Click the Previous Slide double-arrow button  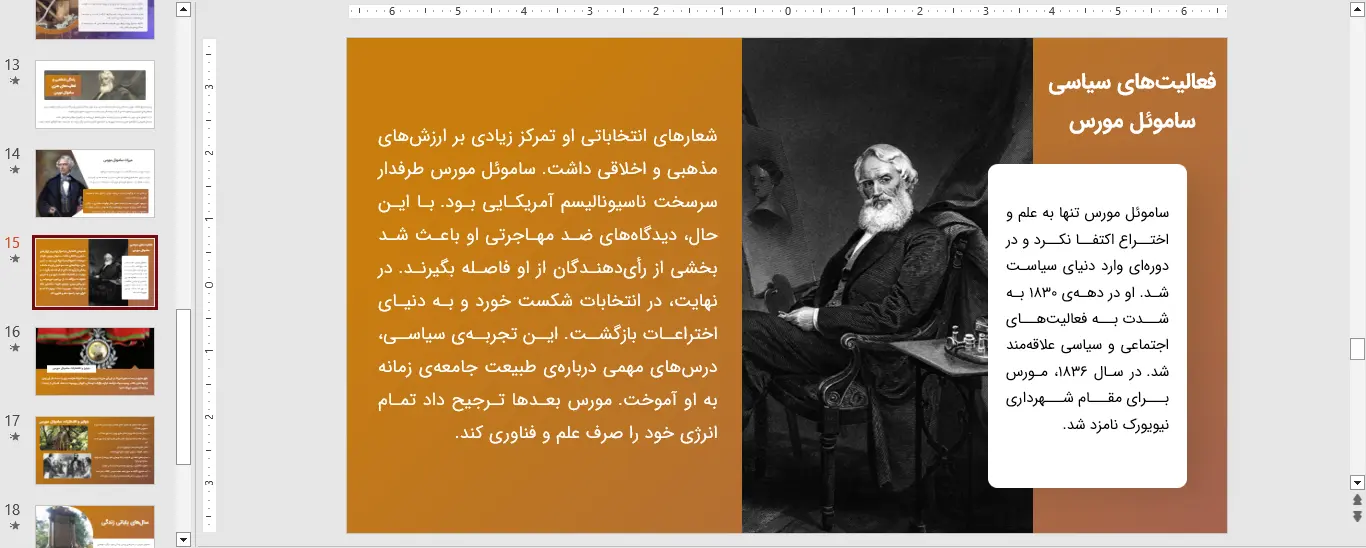pyautogui.click(x=1357, y=499)
